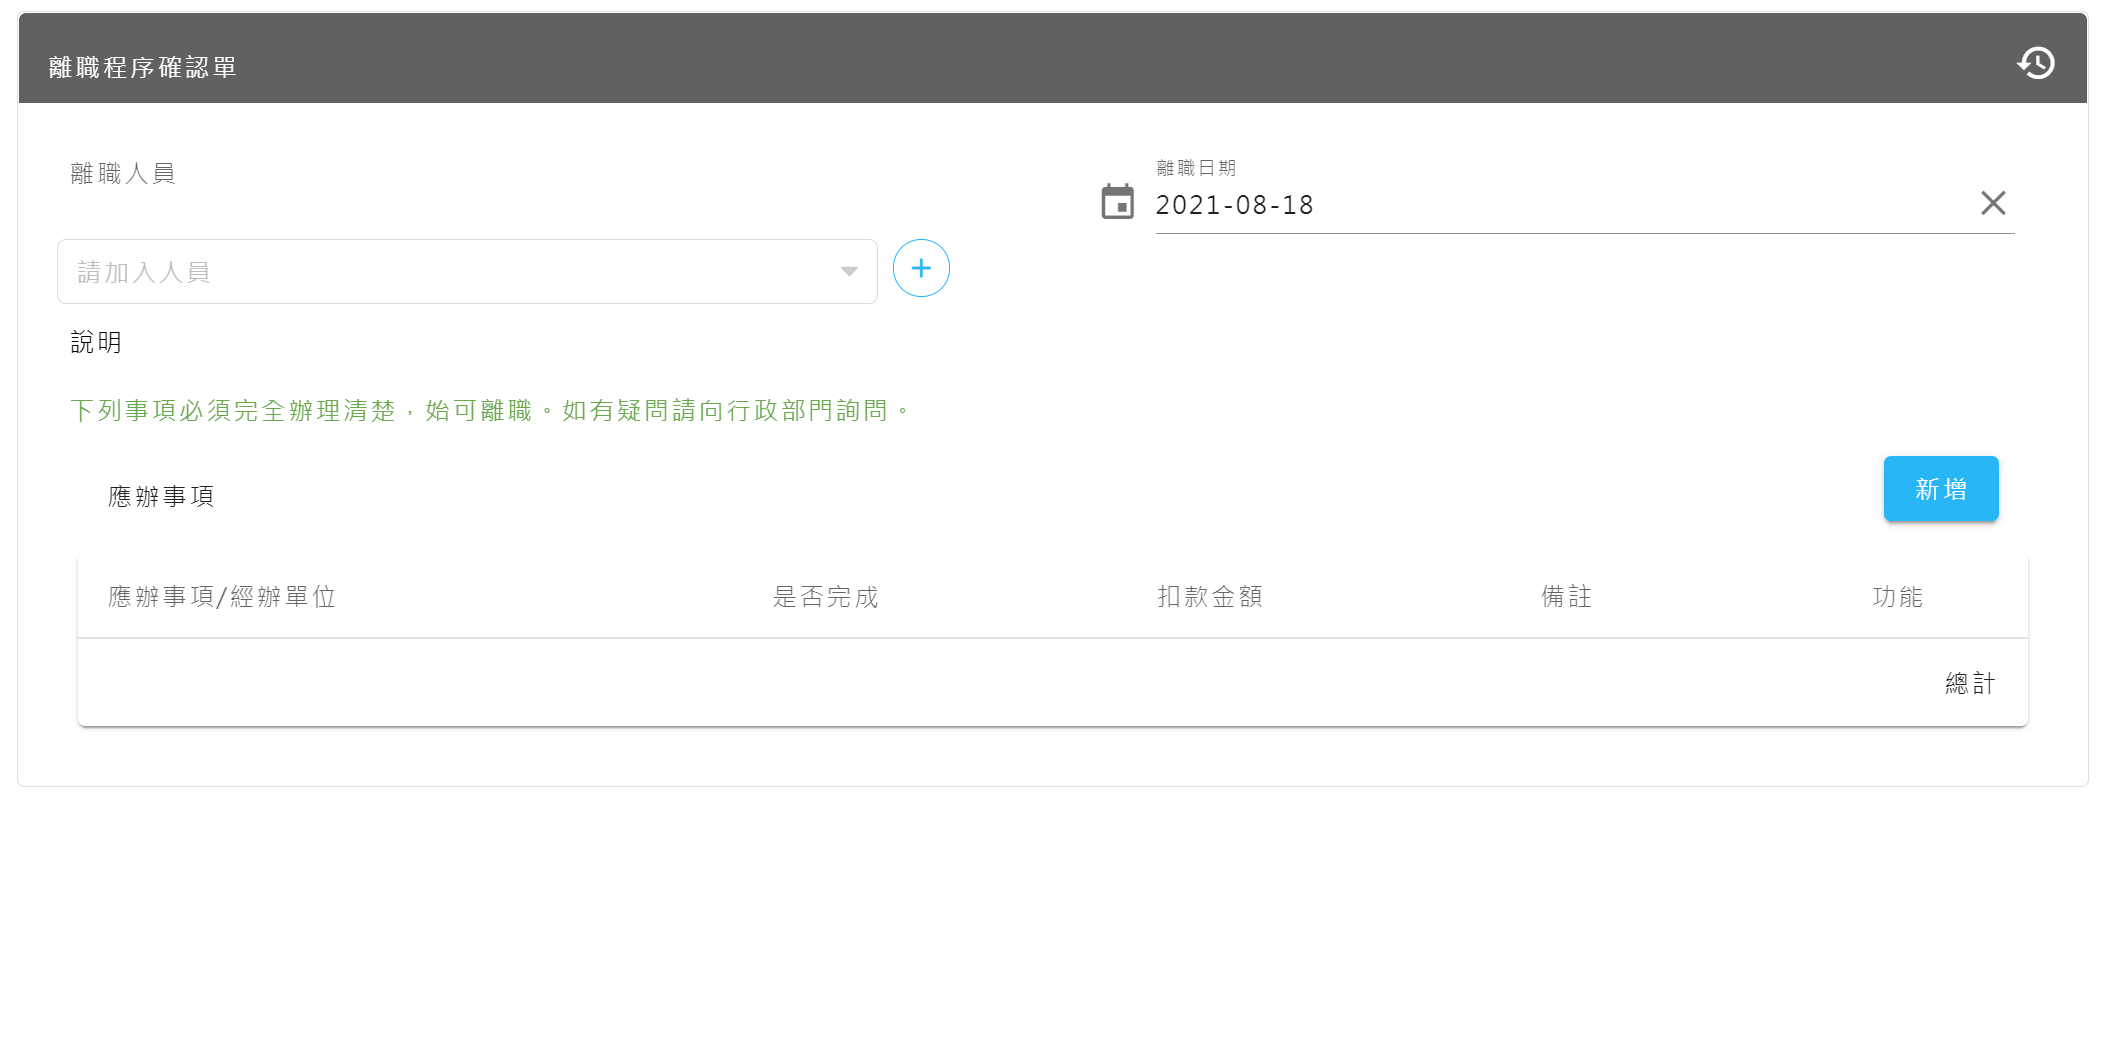Click the 說明 heading

(96, 343)
